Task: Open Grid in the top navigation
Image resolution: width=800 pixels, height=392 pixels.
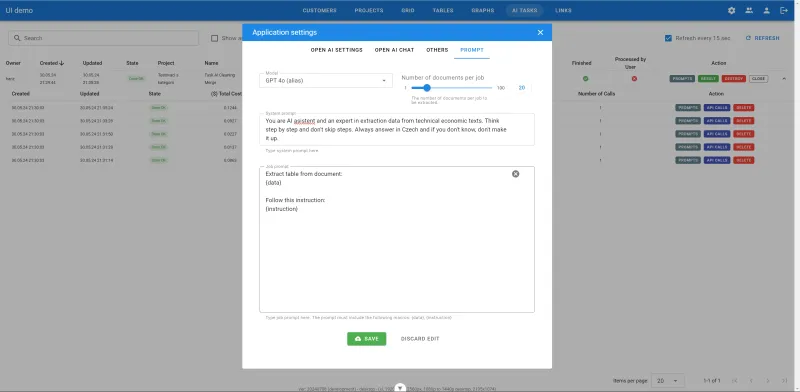Action: pos(408,10)
